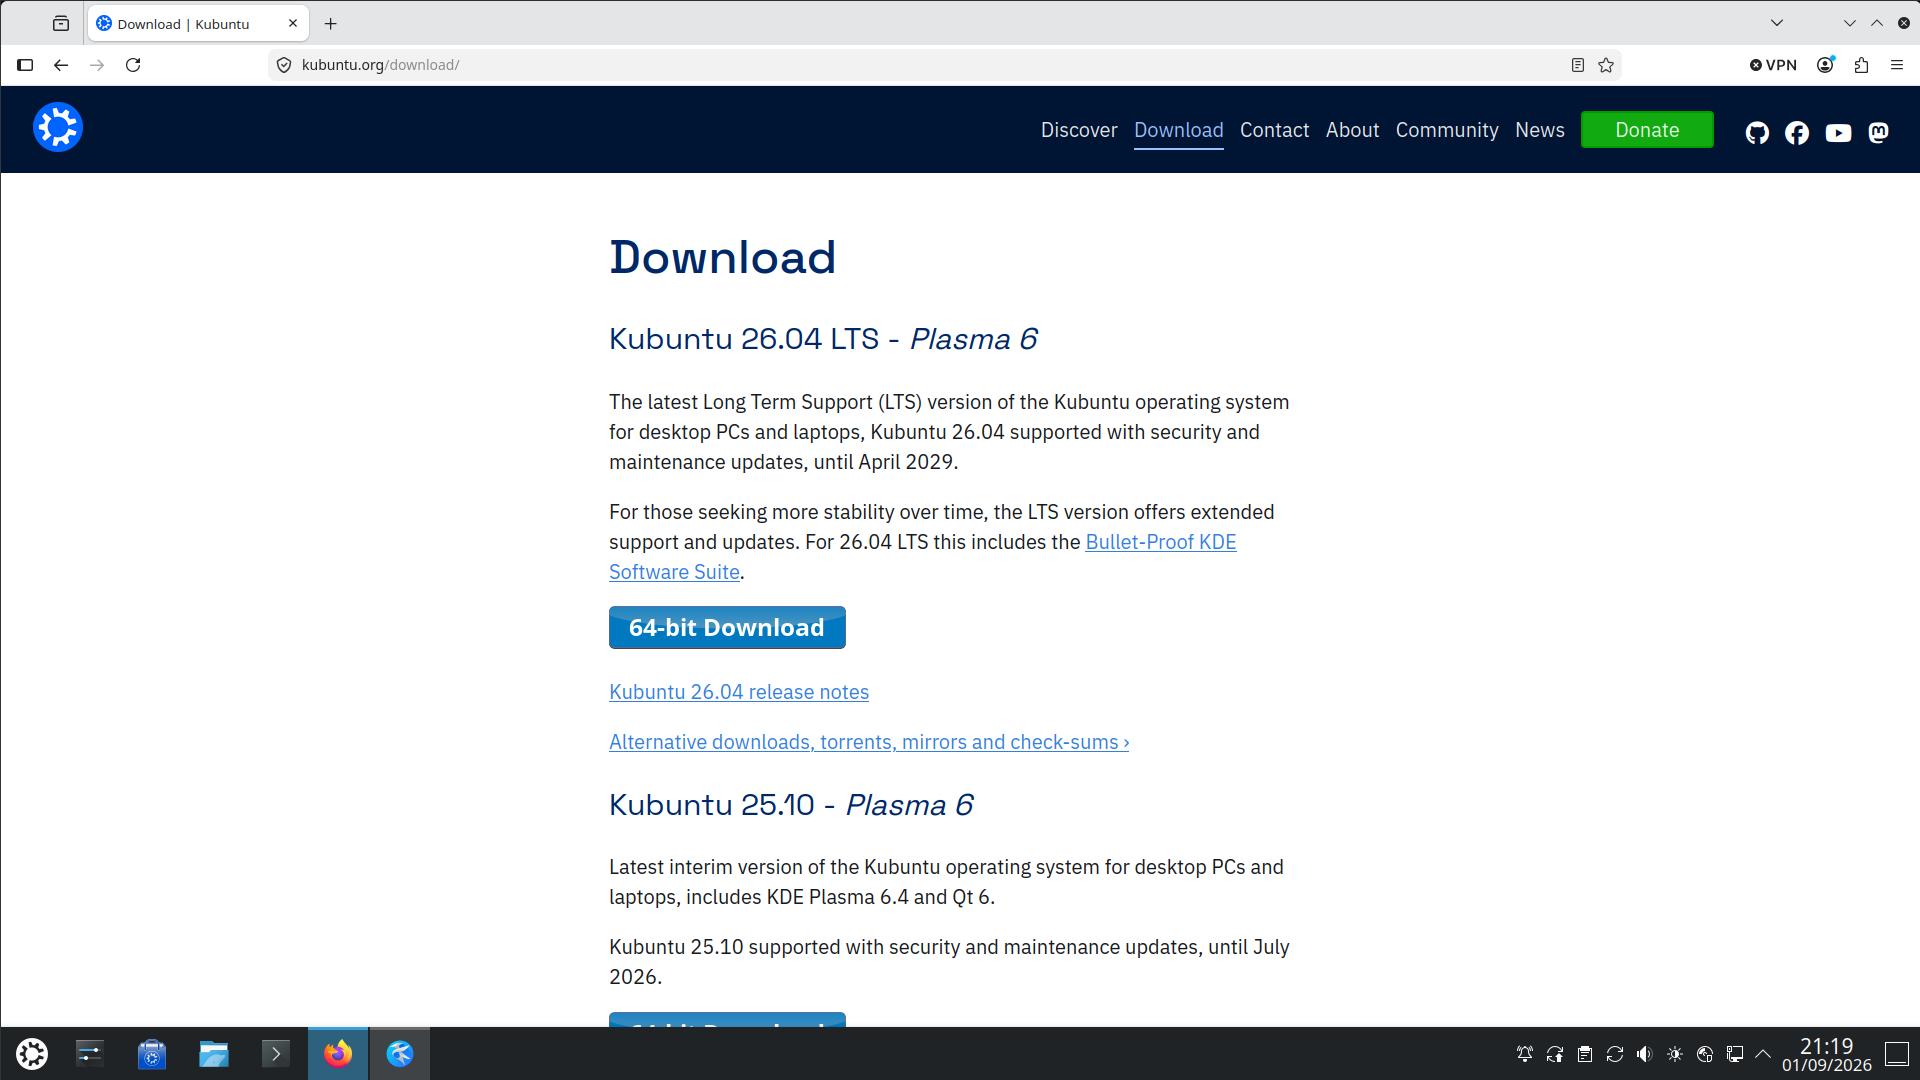Toggle reader view in address bar
This screenshot has height=1080, width=1920.
[x=1578, y=65]
